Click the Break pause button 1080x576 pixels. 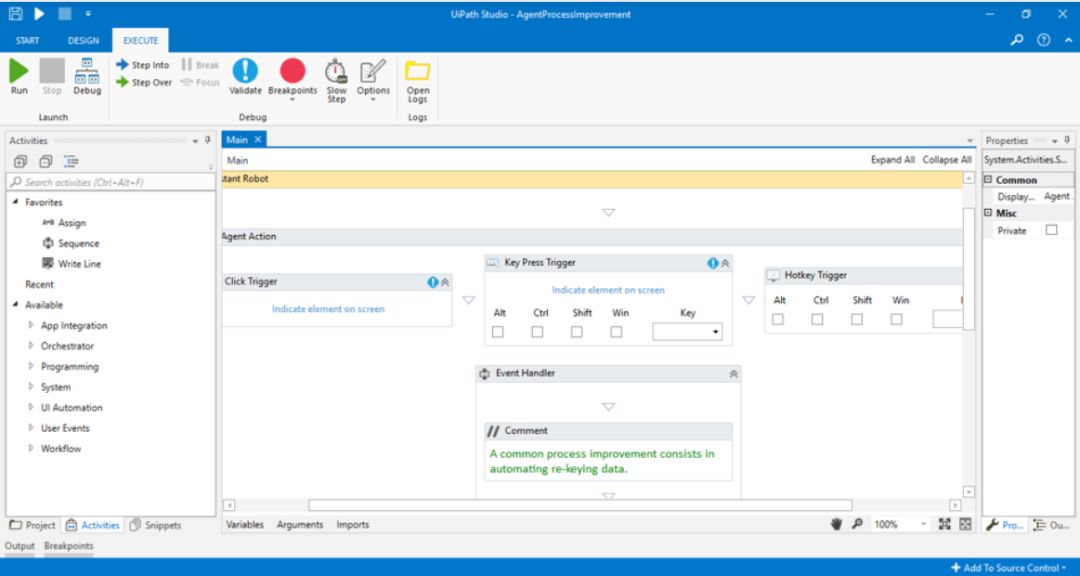coord(200,65)
